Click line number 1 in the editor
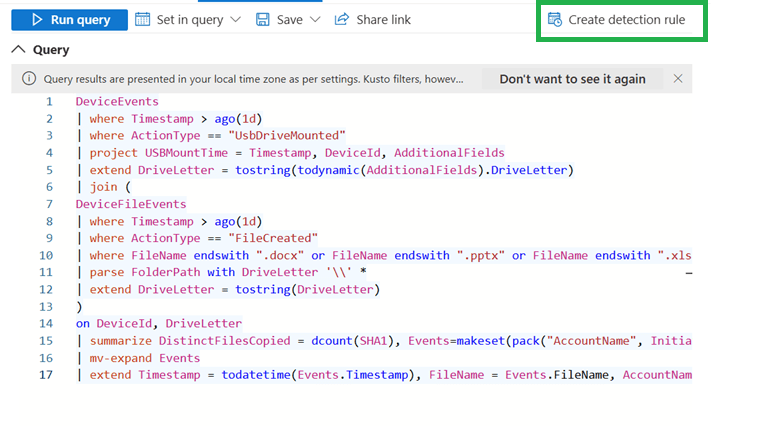The width and height of the screenshot is (771, 426). 48,102
